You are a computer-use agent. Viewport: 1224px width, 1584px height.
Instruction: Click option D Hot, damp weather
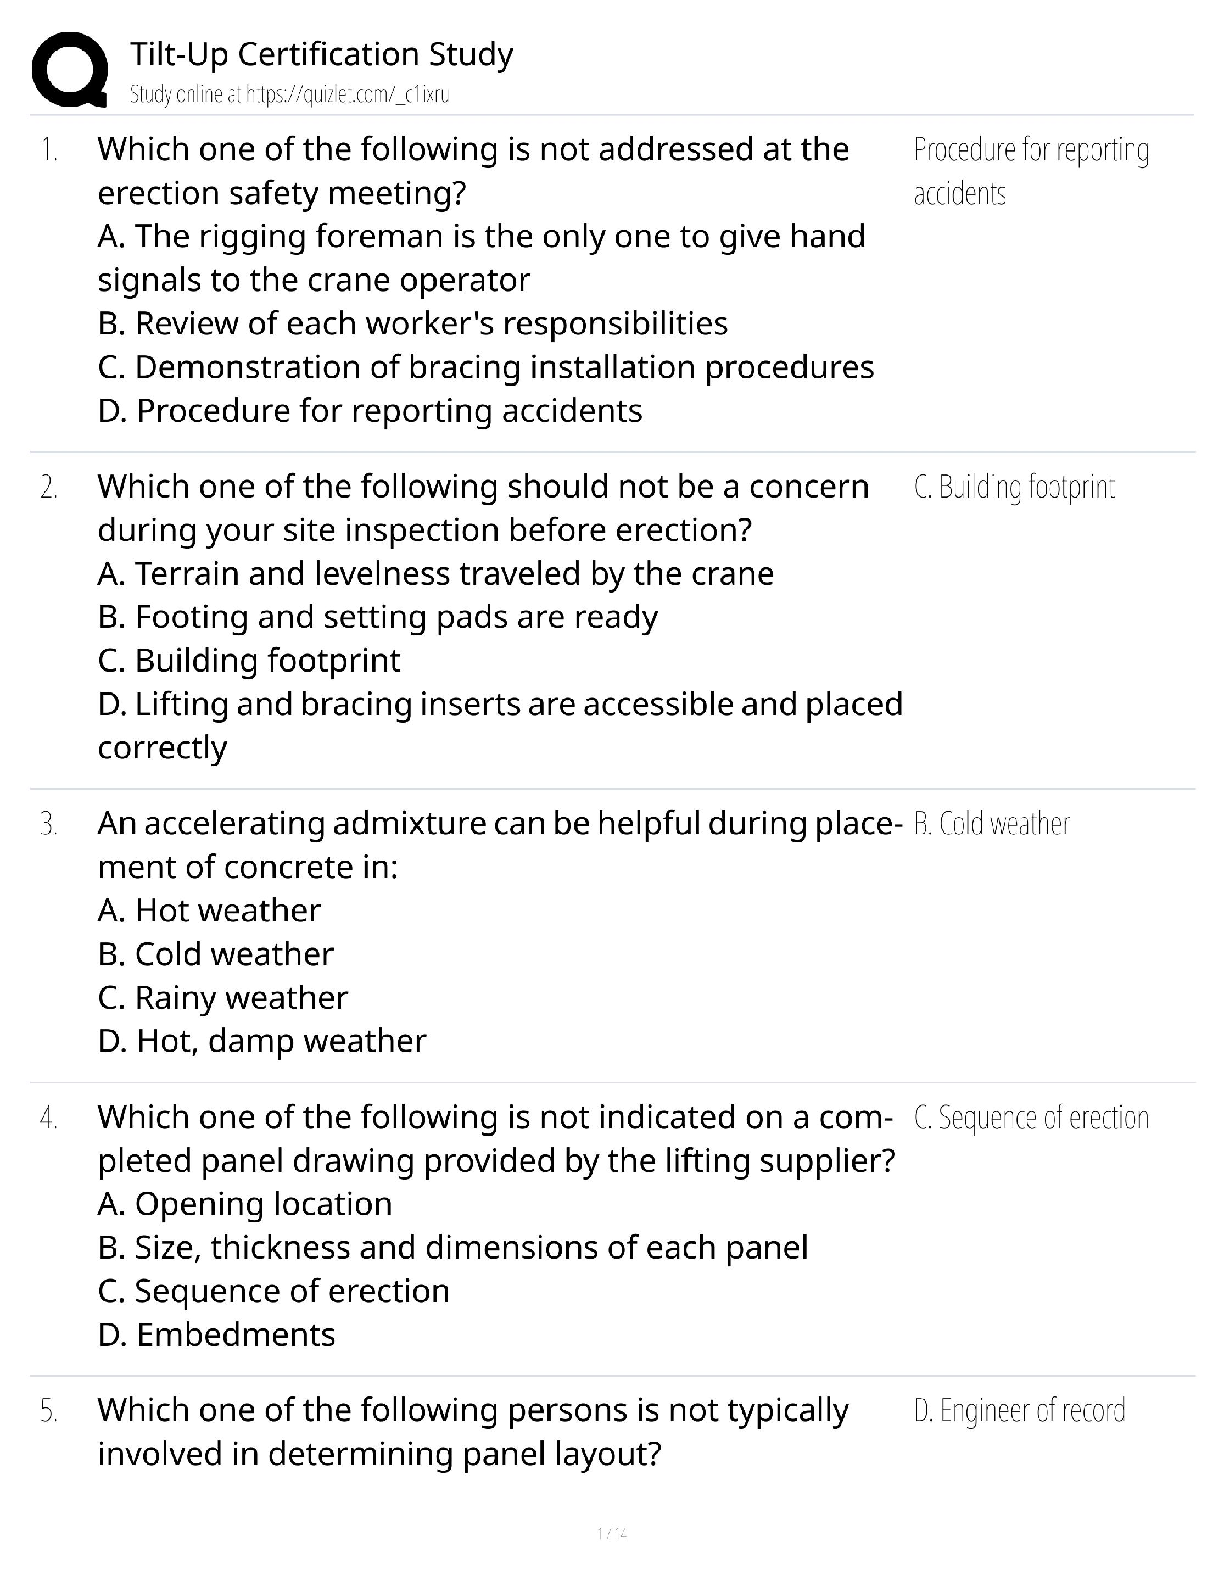point(262,1041)
